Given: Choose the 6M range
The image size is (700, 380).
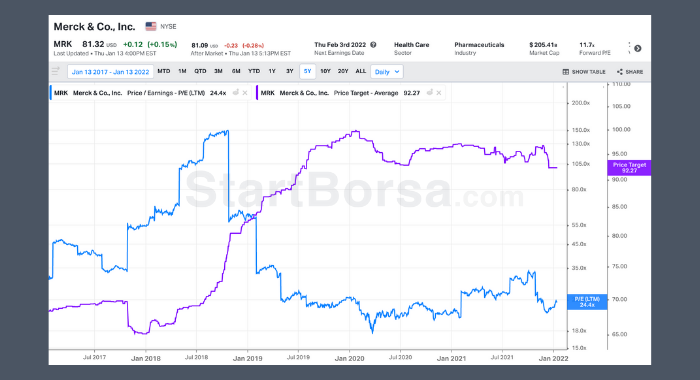Looking at the screenshot, I should pyautogui.click(x=236, y=71).
